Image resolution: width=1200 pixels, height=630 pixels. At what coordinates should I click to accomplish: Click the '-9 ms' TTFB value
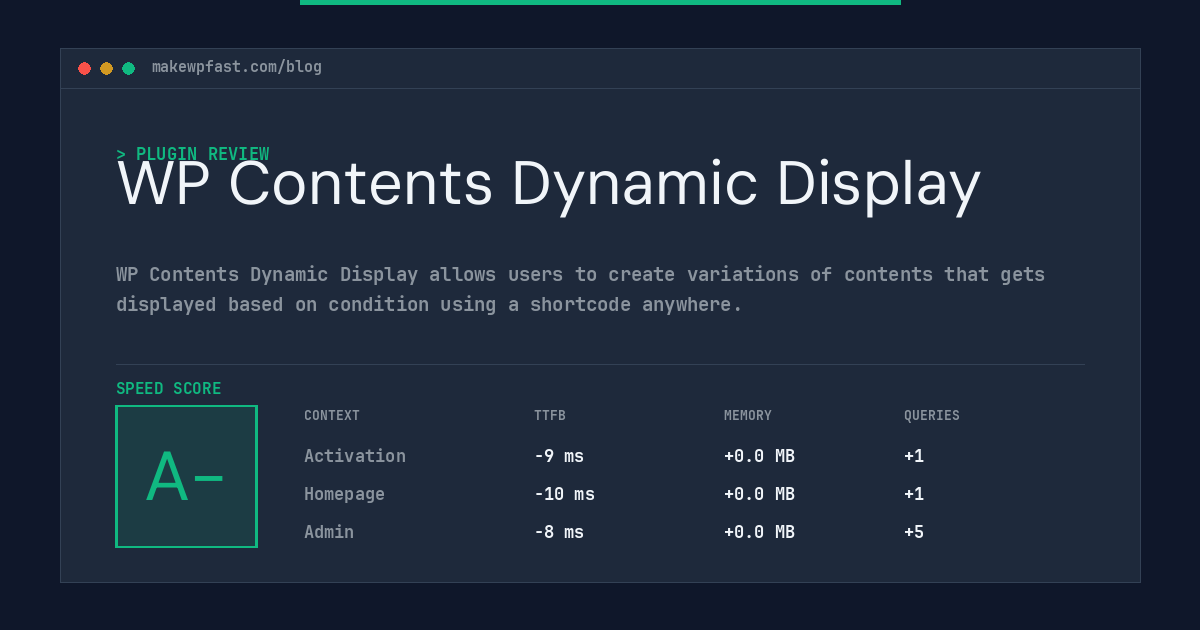pyautogui.click(x=559, y=456)
